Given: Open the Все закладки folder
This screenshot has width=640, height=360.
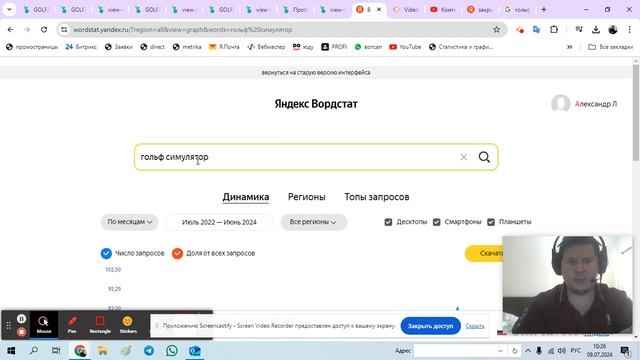Looking at the screenshot, I should [611, 47].
